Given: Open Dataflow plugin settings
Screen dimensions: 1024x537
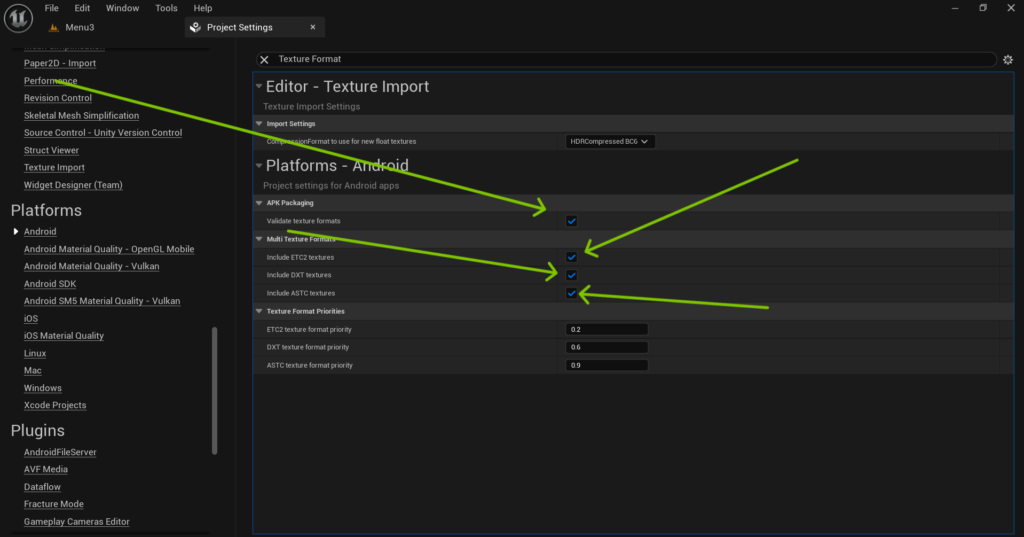Looking at the screenshot, I should (42, 487).
